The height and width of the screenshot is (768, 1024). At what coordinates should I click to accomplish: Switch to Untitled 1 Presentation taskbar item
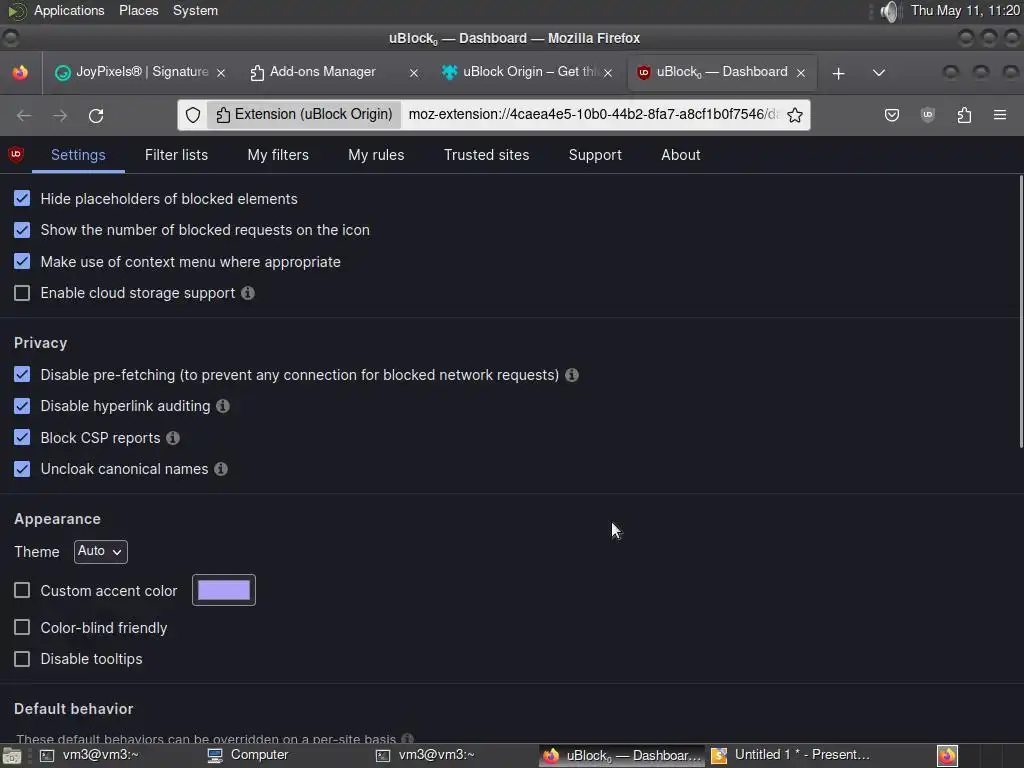[792, 755]
